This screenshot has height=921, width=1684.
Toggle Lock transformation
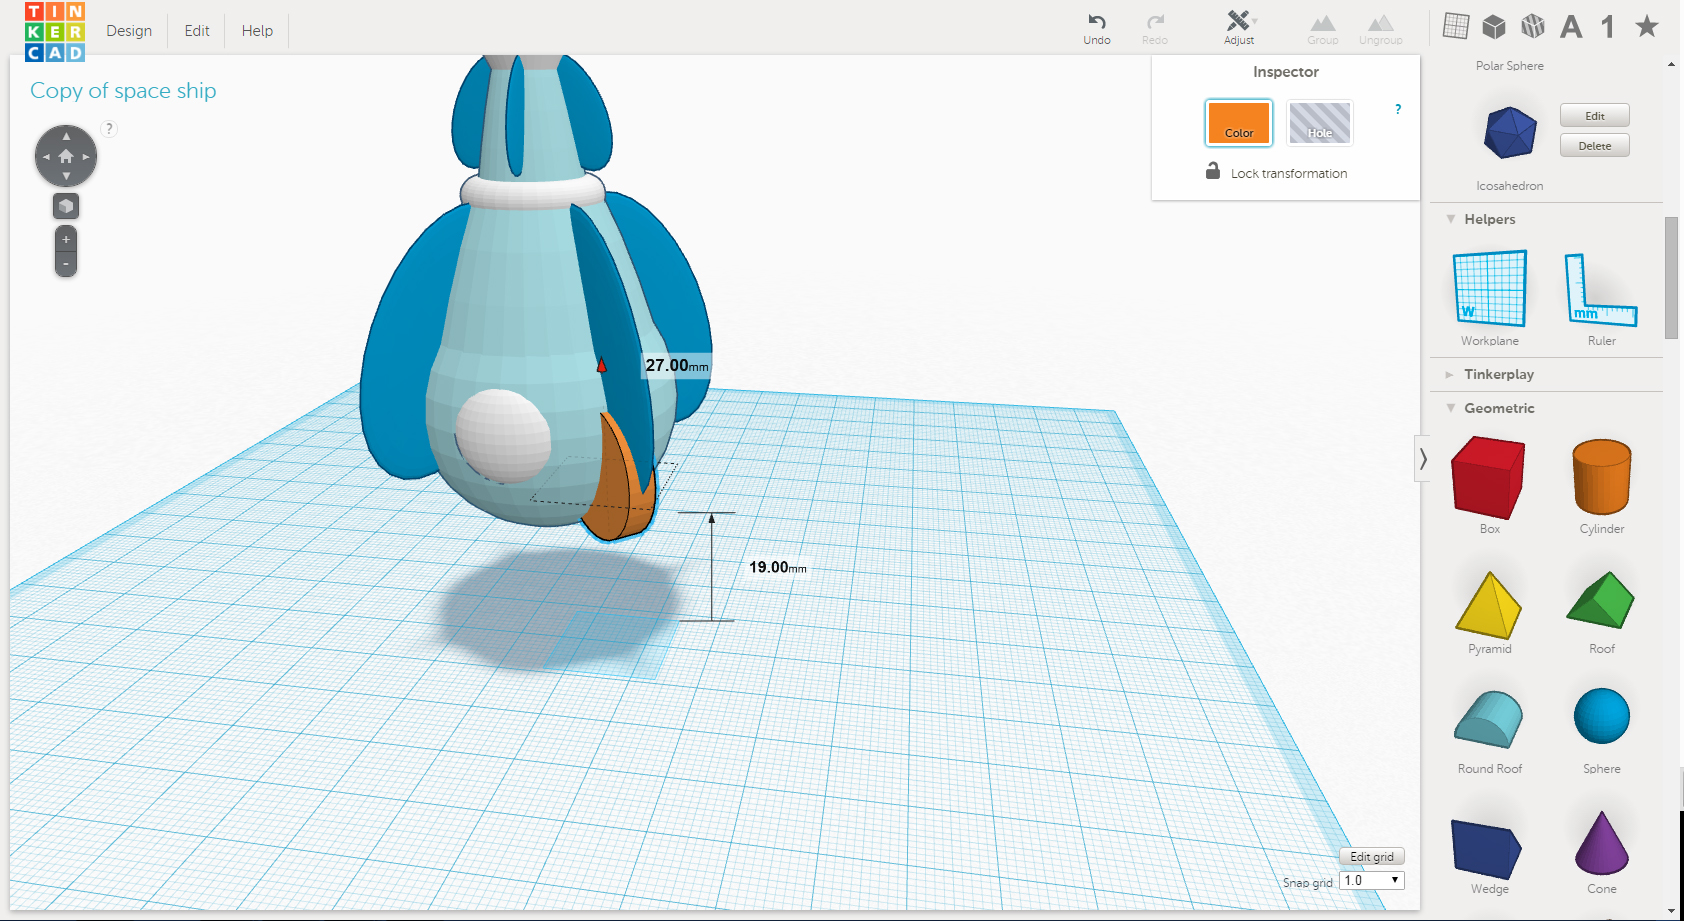click(1276, 172)
